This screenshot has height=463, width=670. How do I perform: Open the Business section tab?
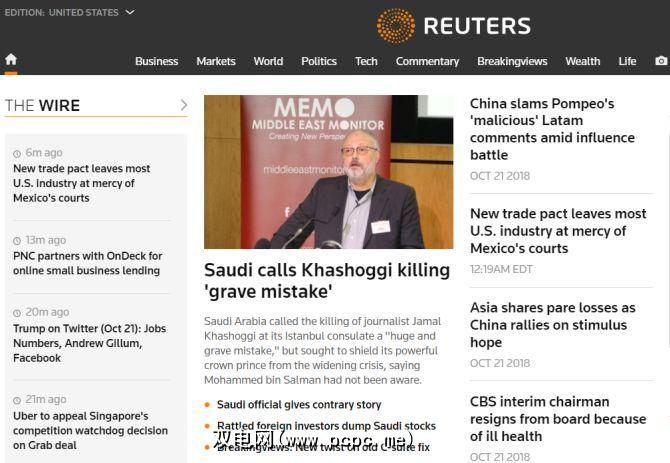coord(156,61)
